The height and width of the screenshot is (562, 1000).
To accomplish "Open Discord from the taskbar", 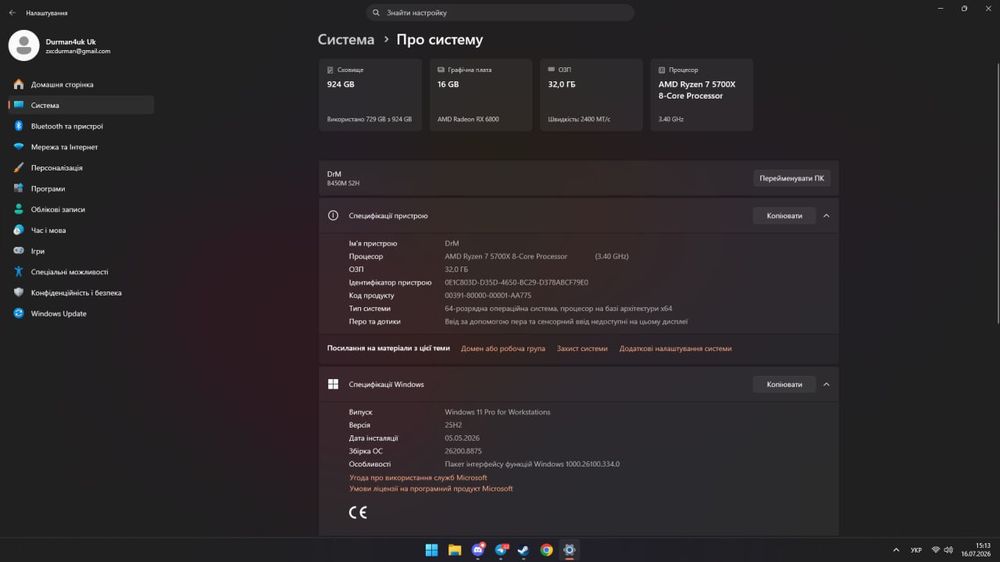I will tap(478, 550).
